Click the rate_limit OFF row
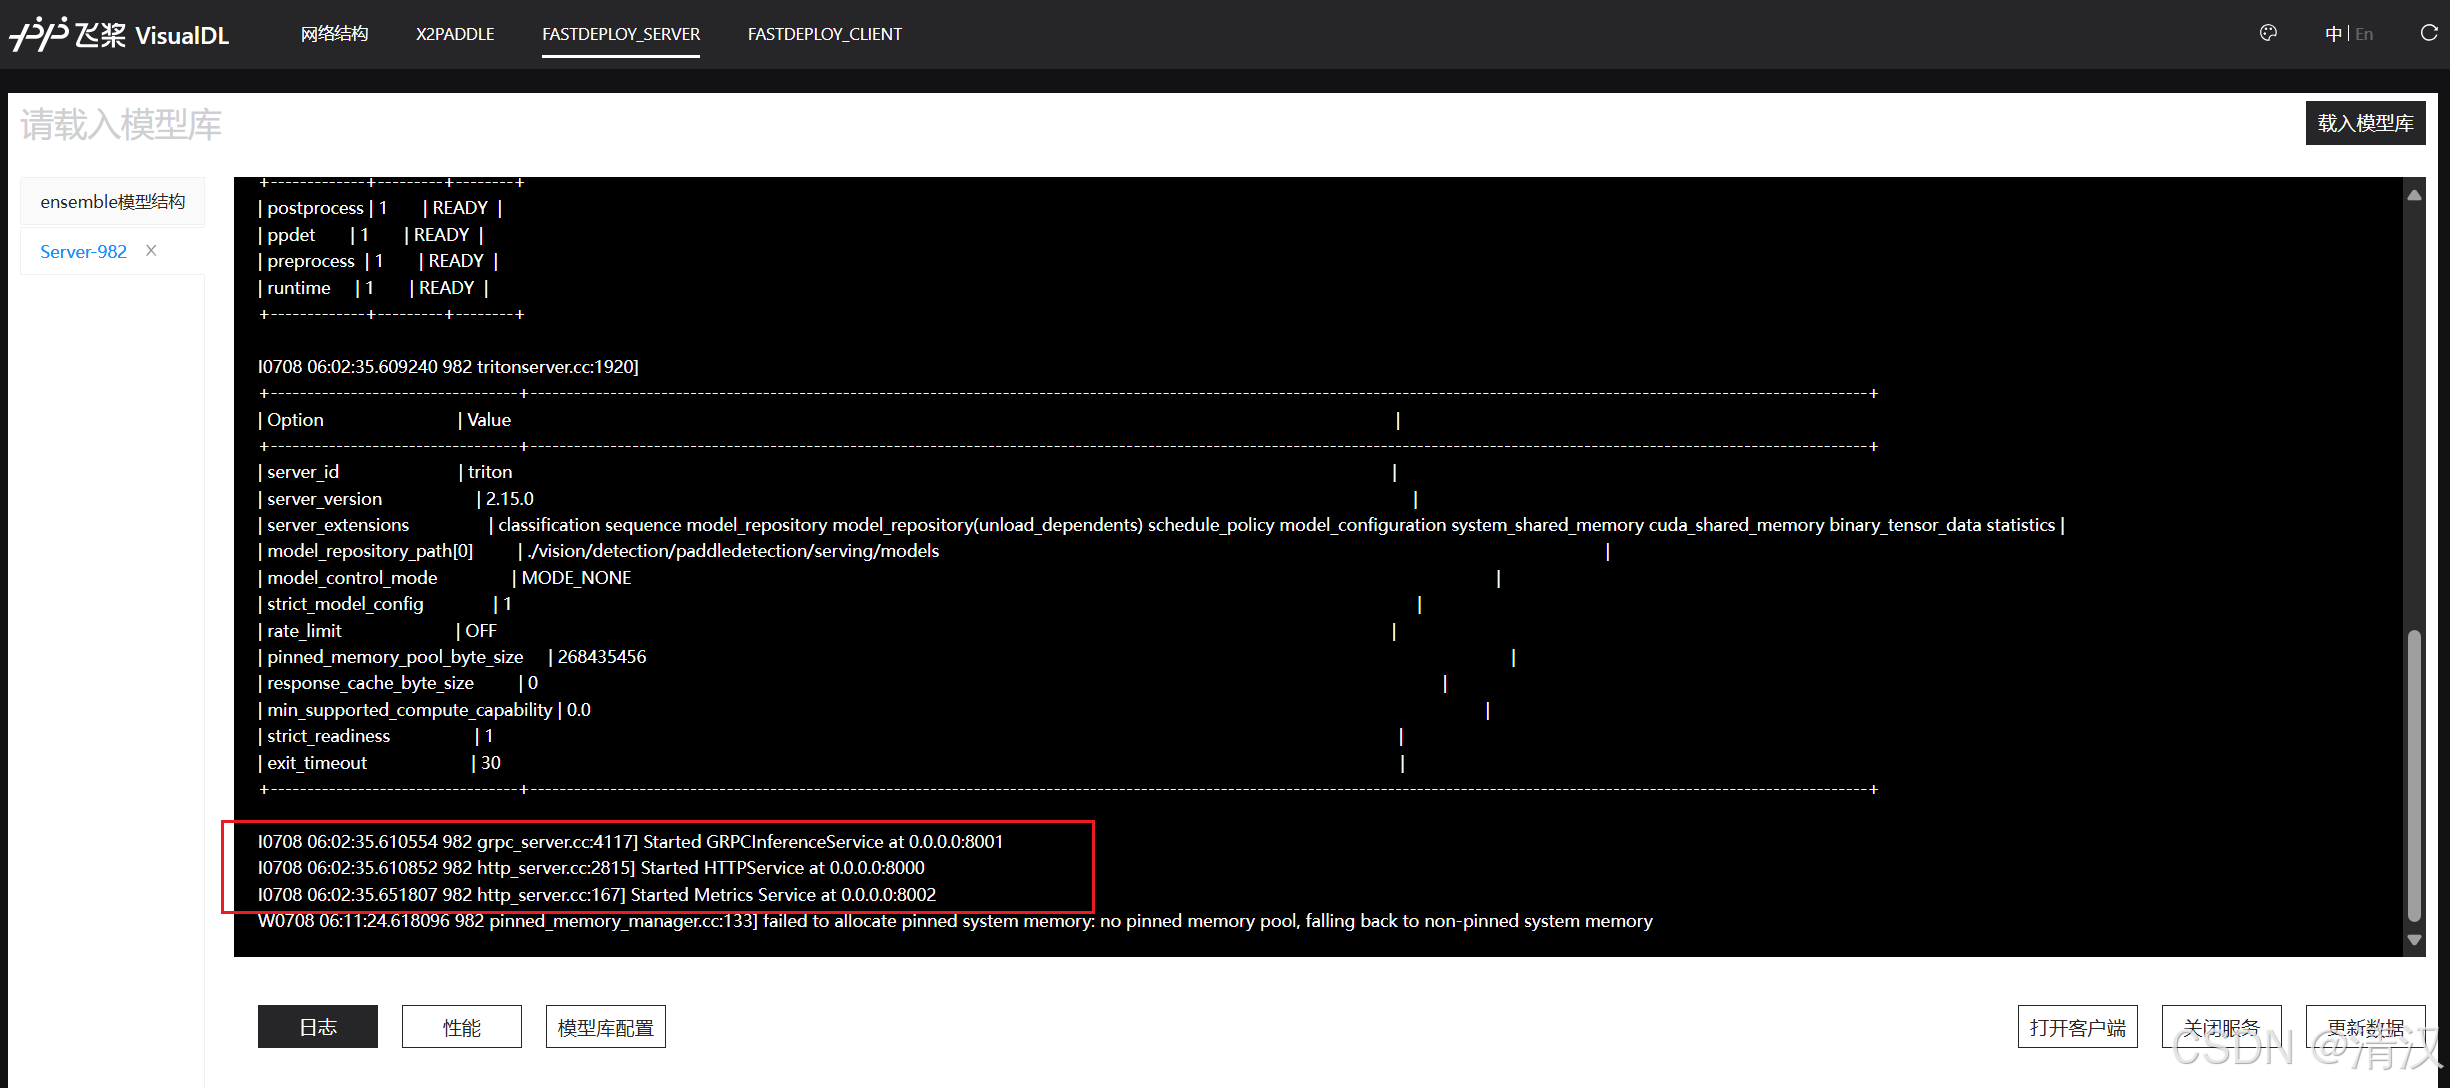The image size is (2450, 1088). [827, 631]
